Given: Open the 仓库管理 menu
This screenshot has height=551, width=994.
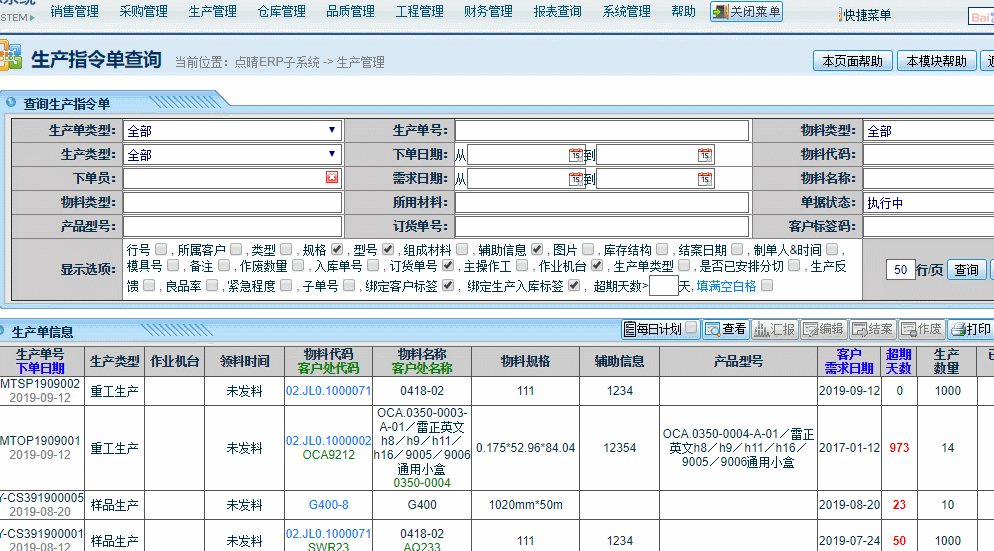Looking at the screenshot, I should [x=281, y=12].
